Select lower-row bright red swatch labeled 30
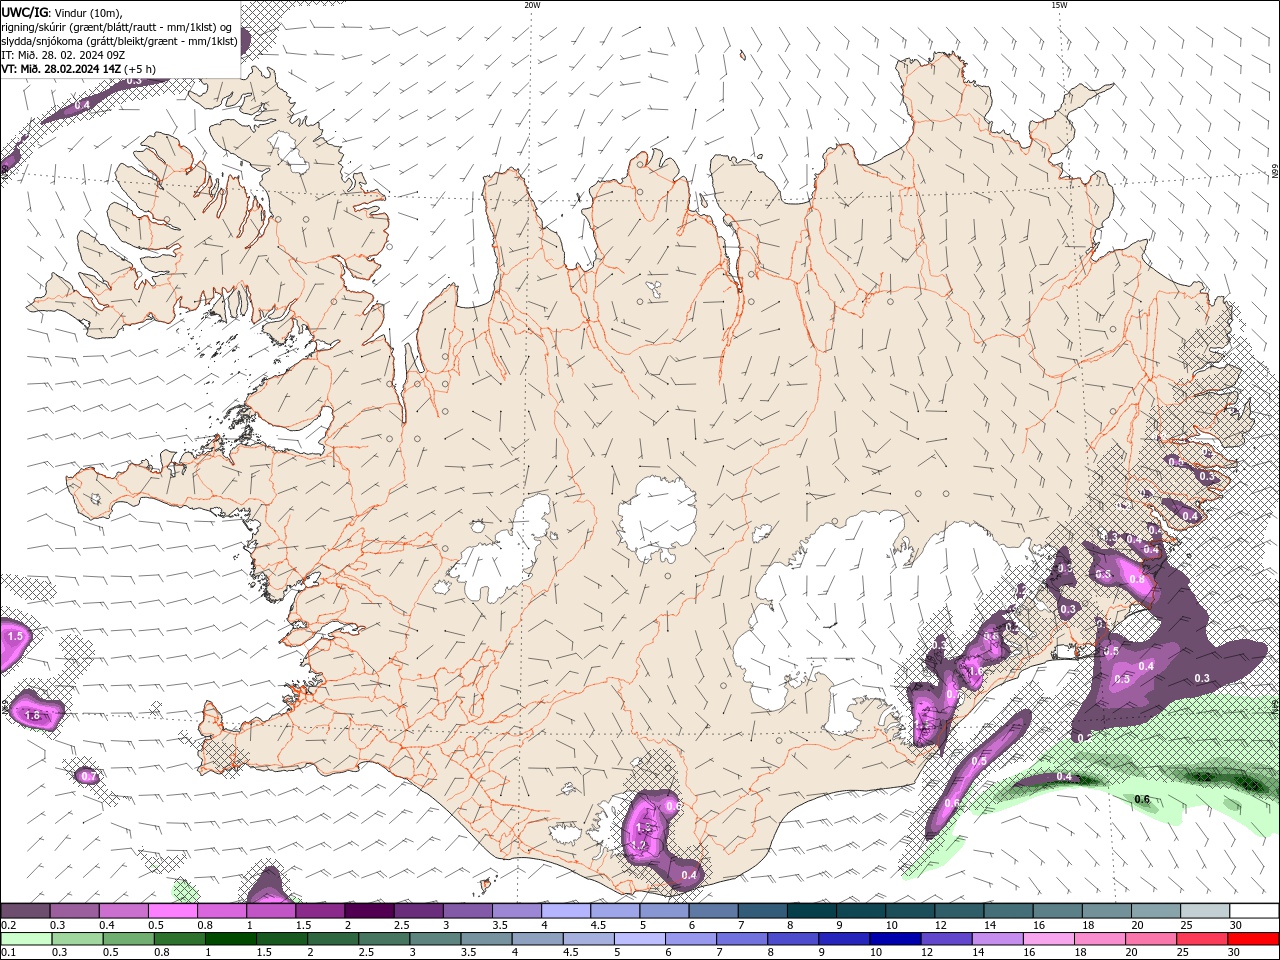 [1254, 939]
